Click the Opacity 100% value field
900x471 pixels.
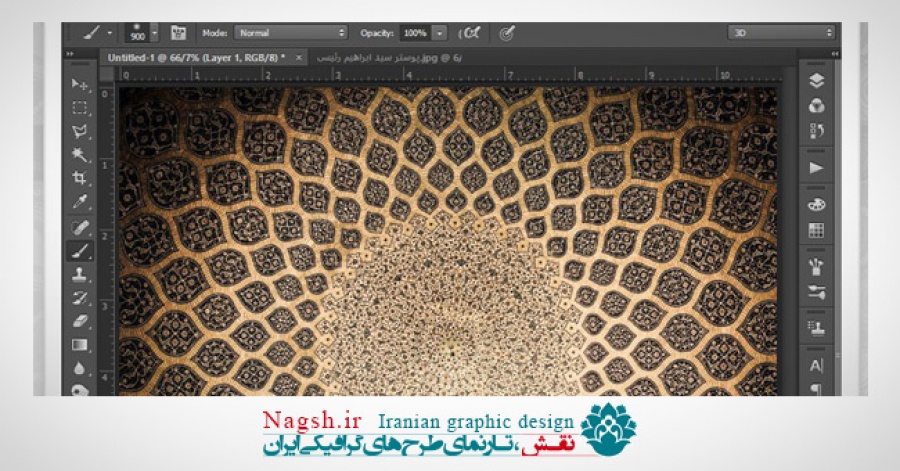pos(415,33)
